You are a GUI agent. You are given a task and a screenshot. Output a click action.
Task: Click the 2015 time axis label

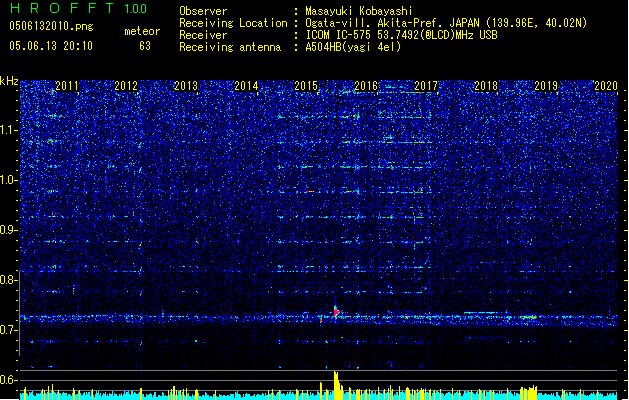(306, 86)
